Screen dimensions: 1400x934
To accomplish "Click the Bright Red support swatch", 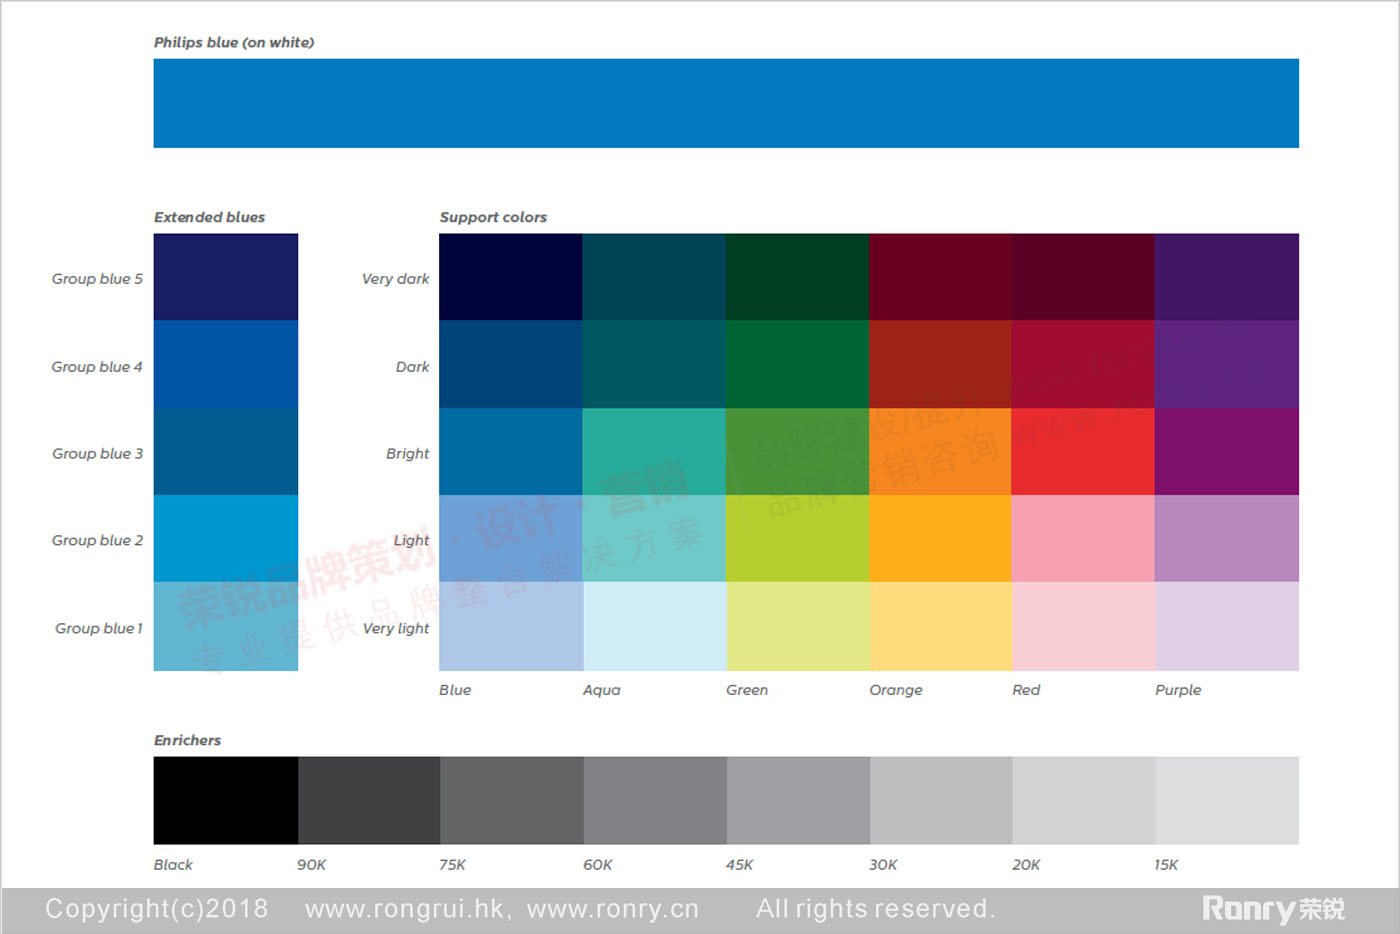I will tap(1083, 451).
